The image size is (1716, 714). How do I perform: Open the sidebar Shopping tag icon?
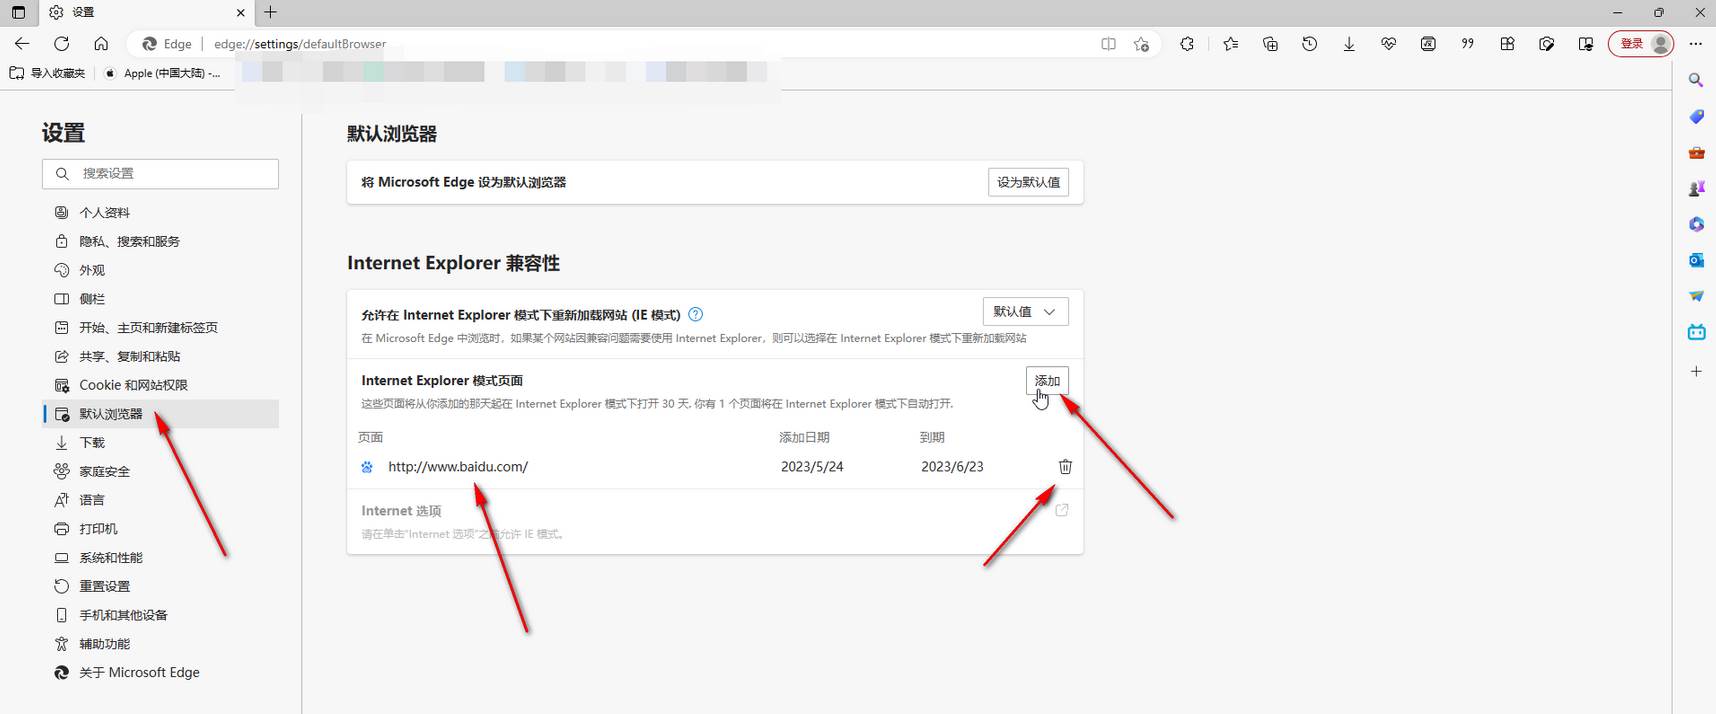pos(1696,117)
